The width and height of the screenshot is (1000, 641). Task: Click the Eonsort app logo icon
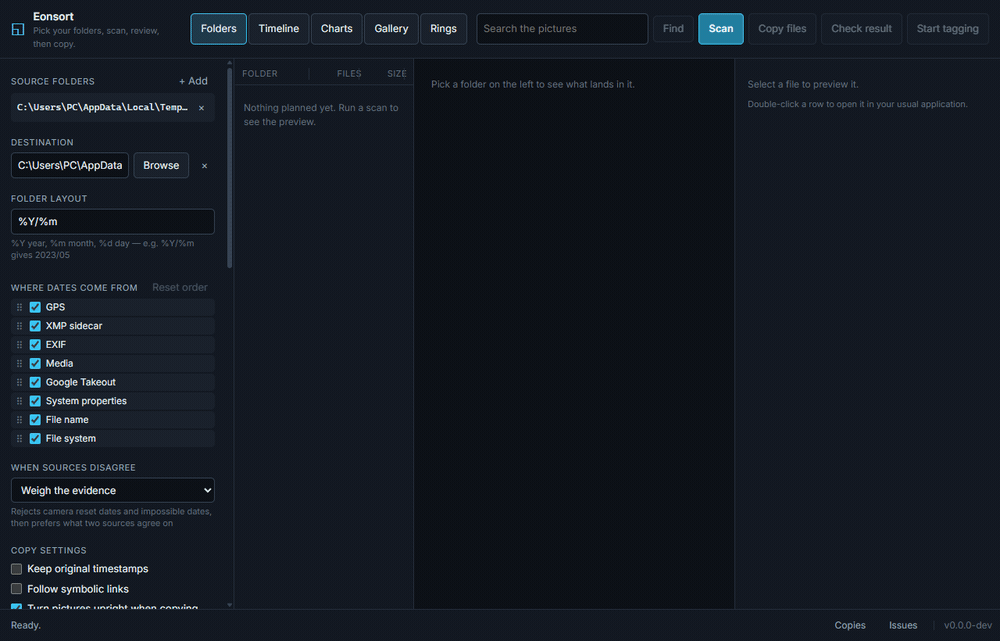[18, 29]
